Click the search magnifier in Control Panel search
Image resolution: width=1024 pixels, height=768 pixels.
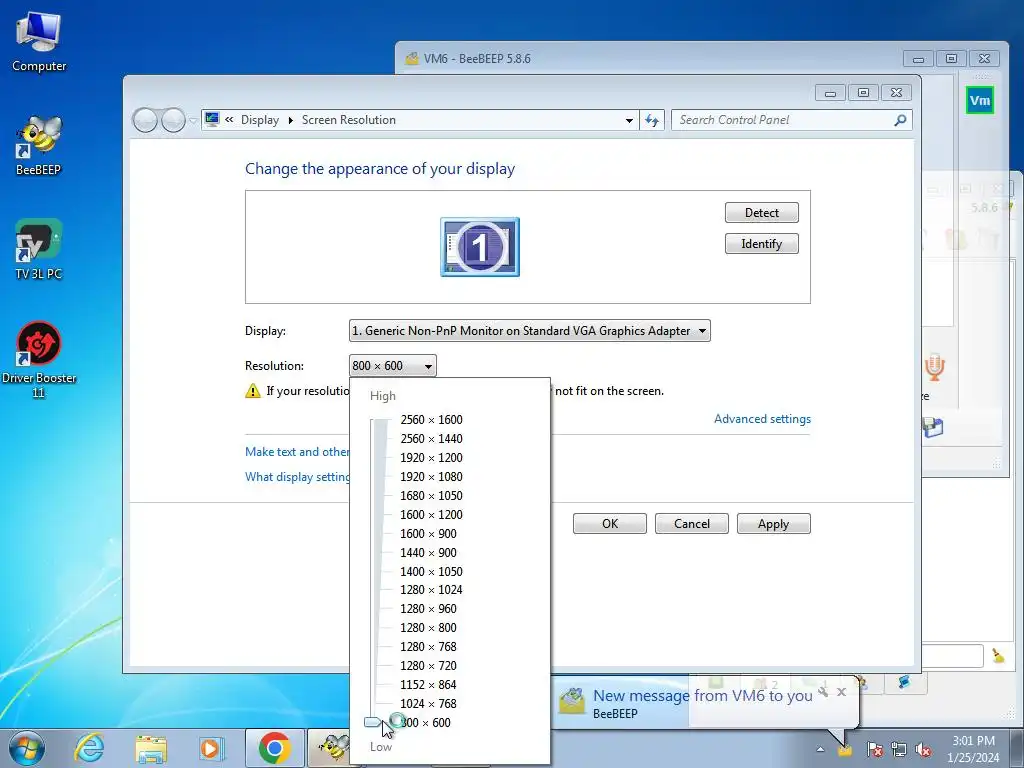pos(900,120)
